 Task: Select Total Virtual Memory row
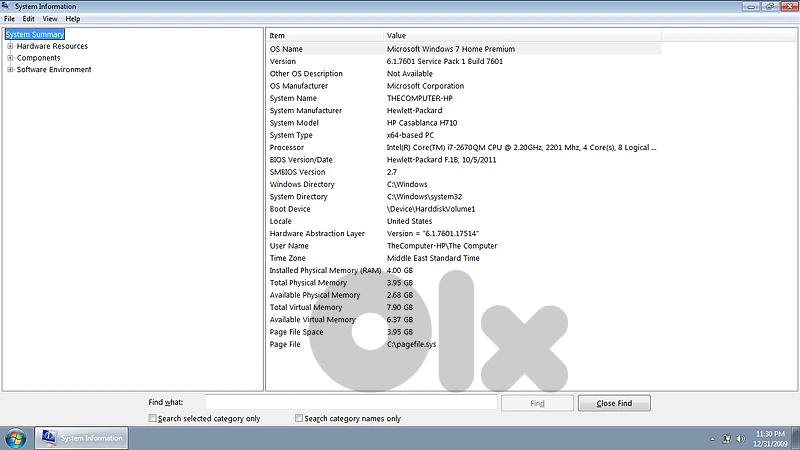point(464,307)
